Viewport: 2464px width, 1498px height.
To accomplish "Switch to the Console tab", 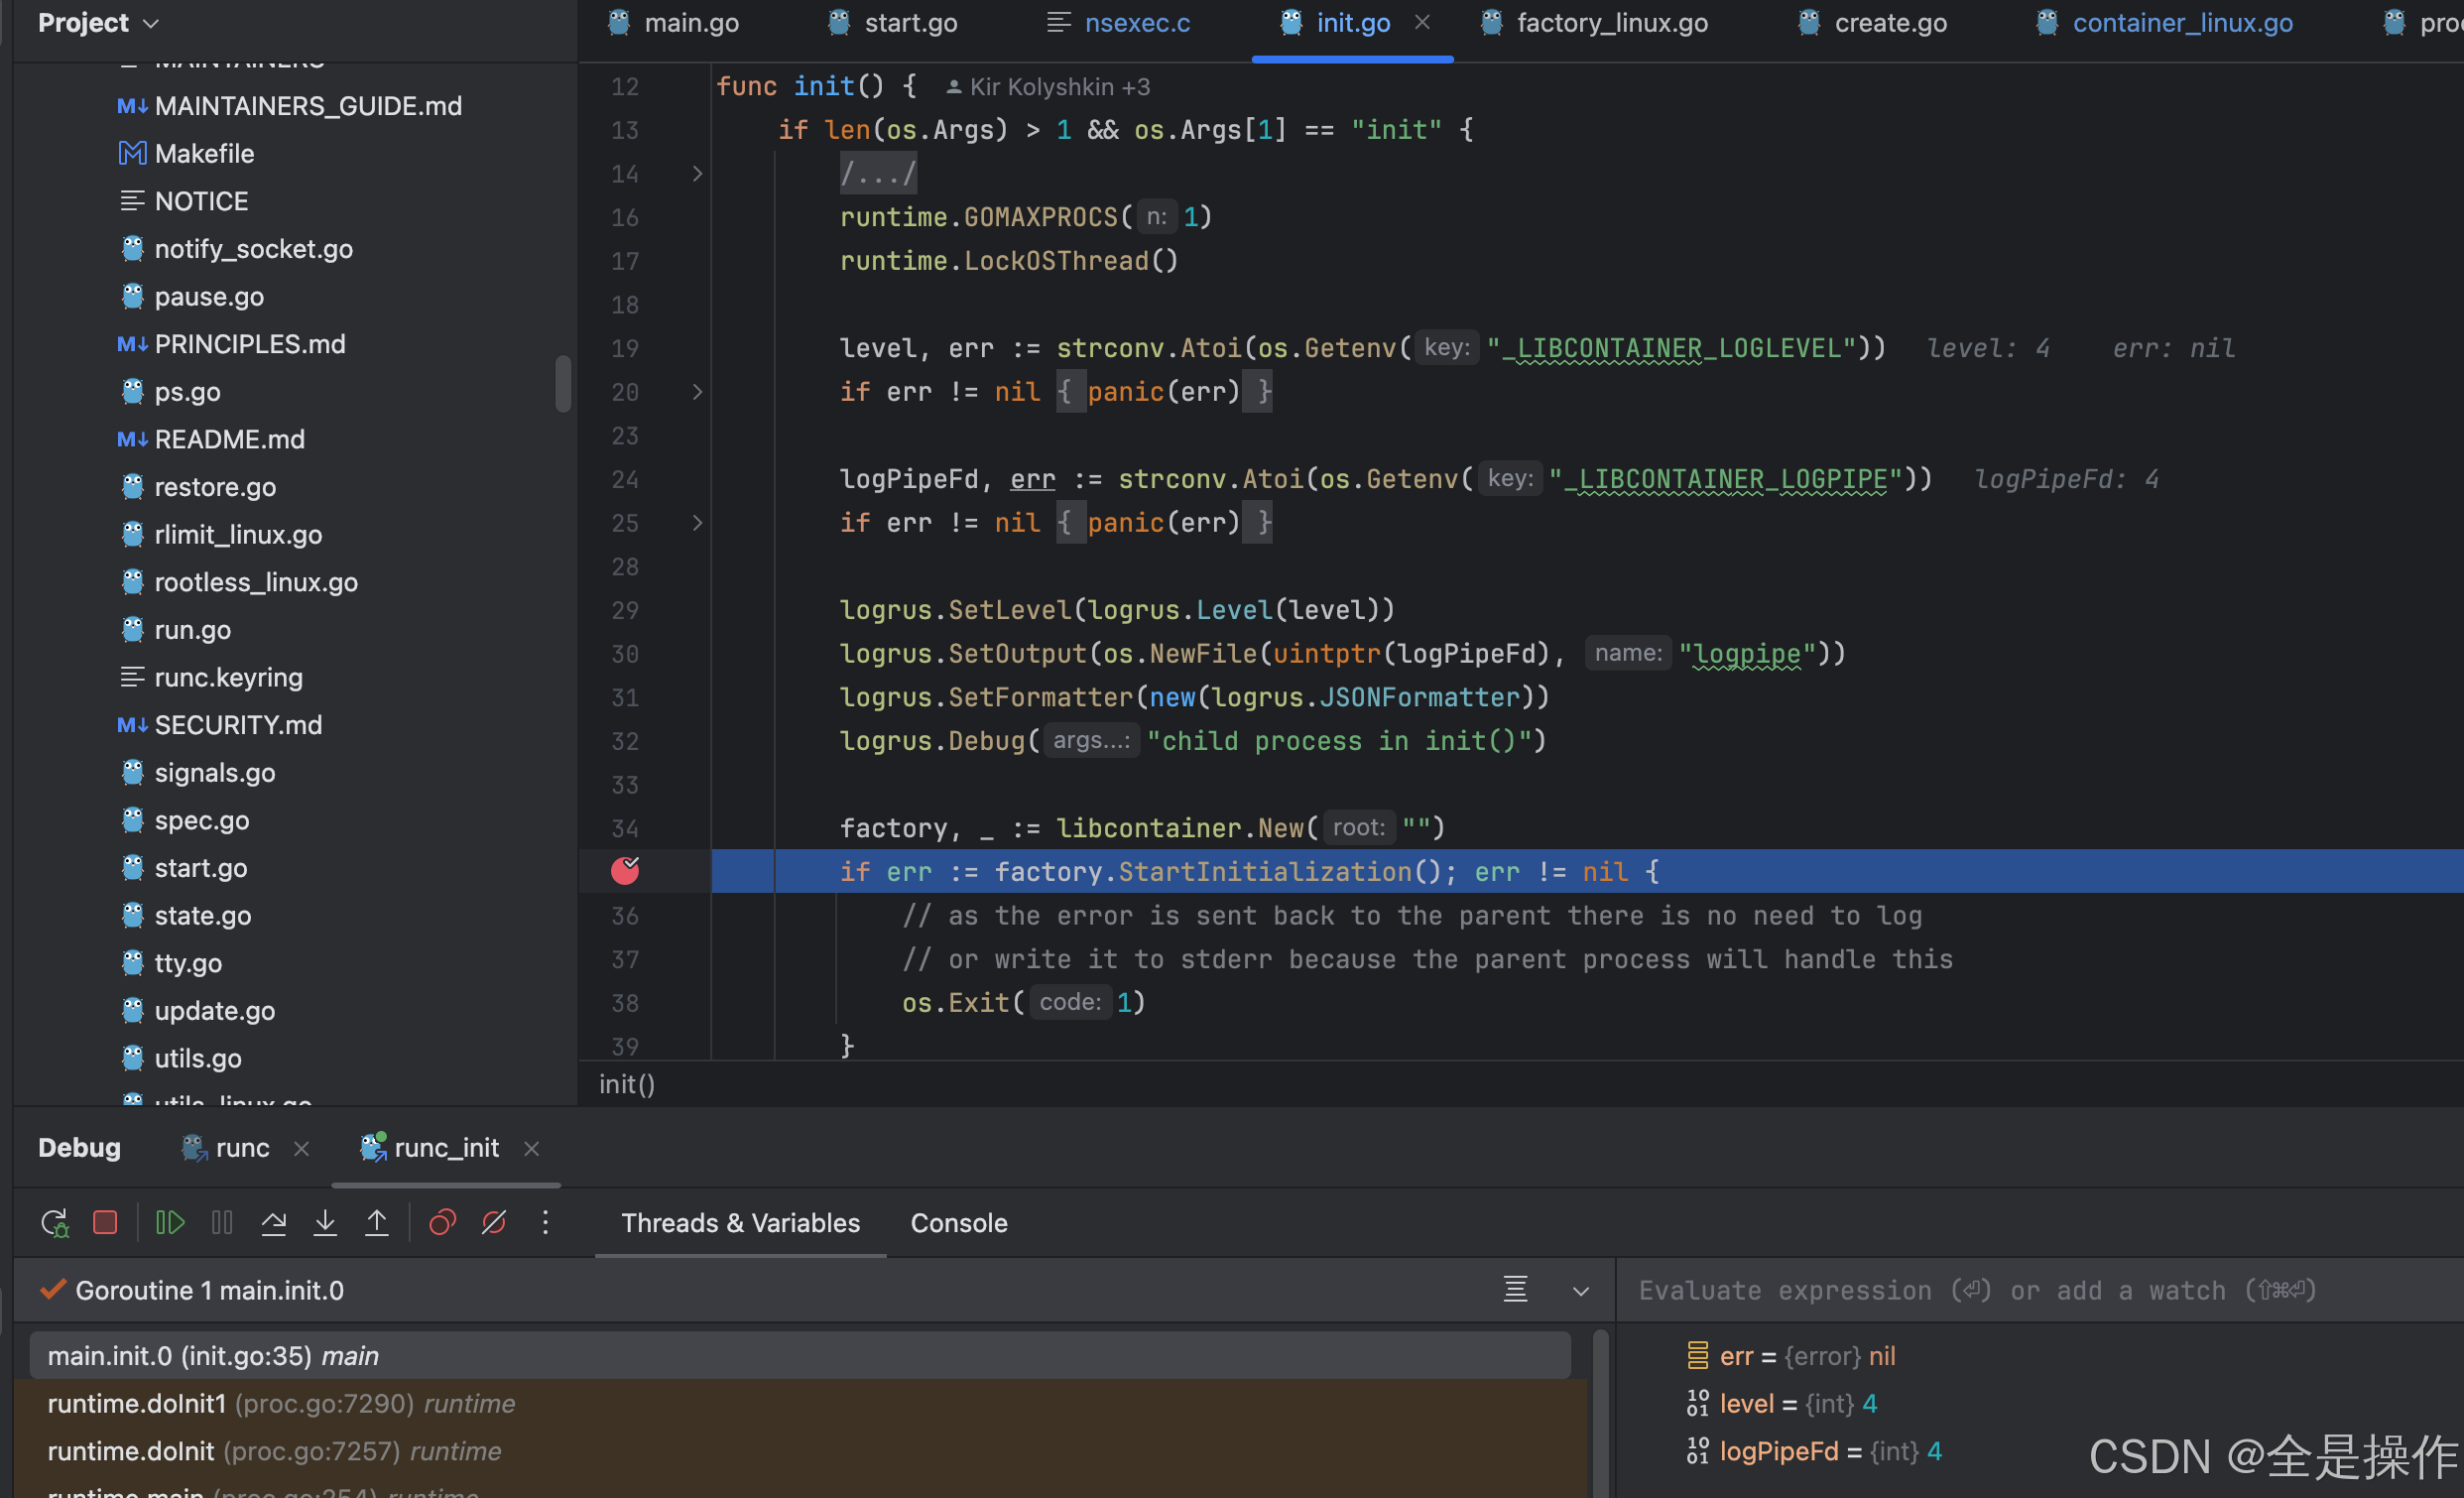I will (x=958, y=1223).
